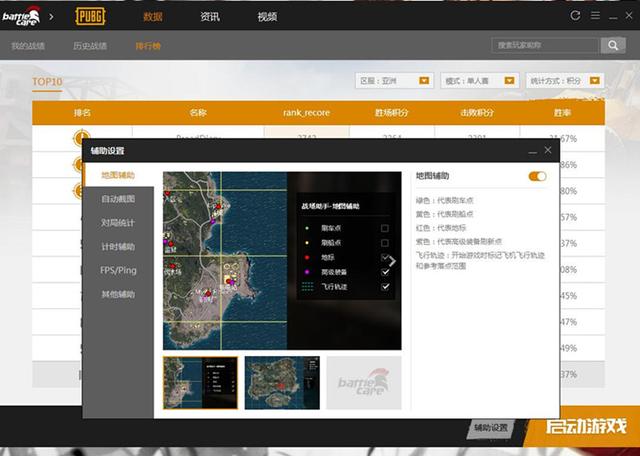Open the 模式:单人 dropdown
The image size is (640, 456).
pos(480,81)
